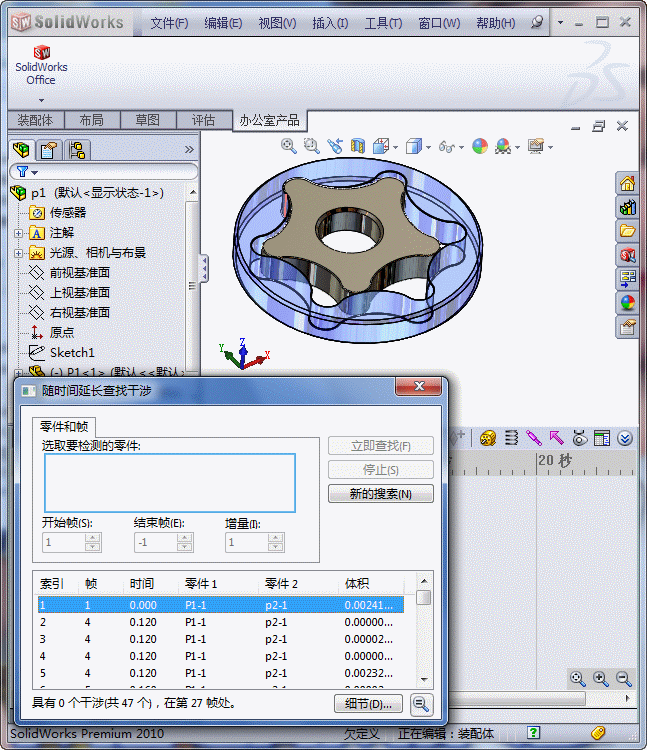Click the 选取要检测的零件 selection box

pyautogui.click(x=170, y=483)
